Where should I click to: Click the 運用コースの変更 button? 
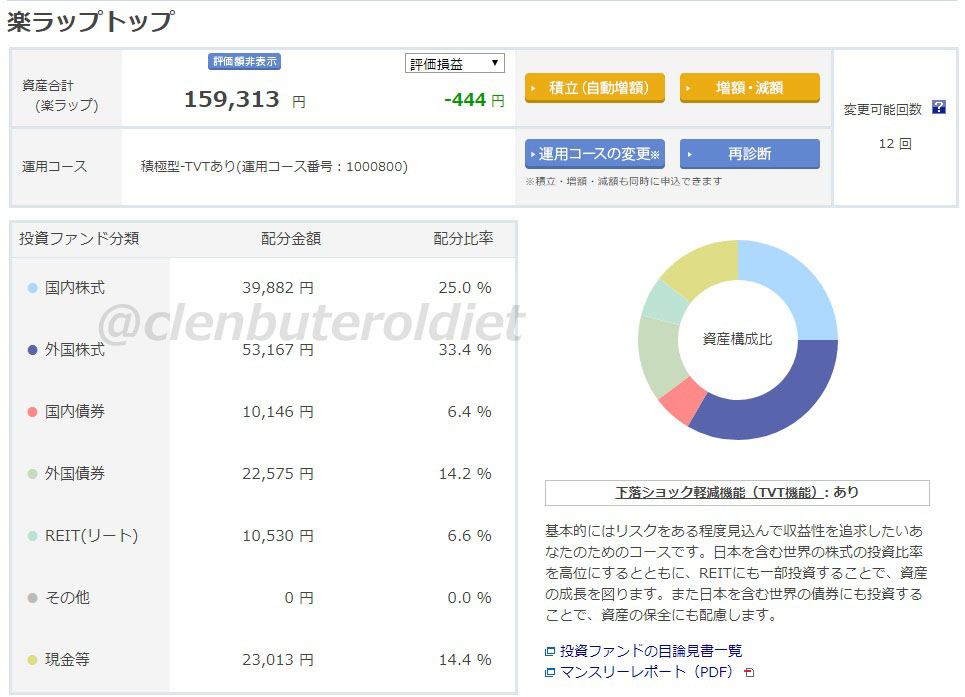tap(595, 154)
